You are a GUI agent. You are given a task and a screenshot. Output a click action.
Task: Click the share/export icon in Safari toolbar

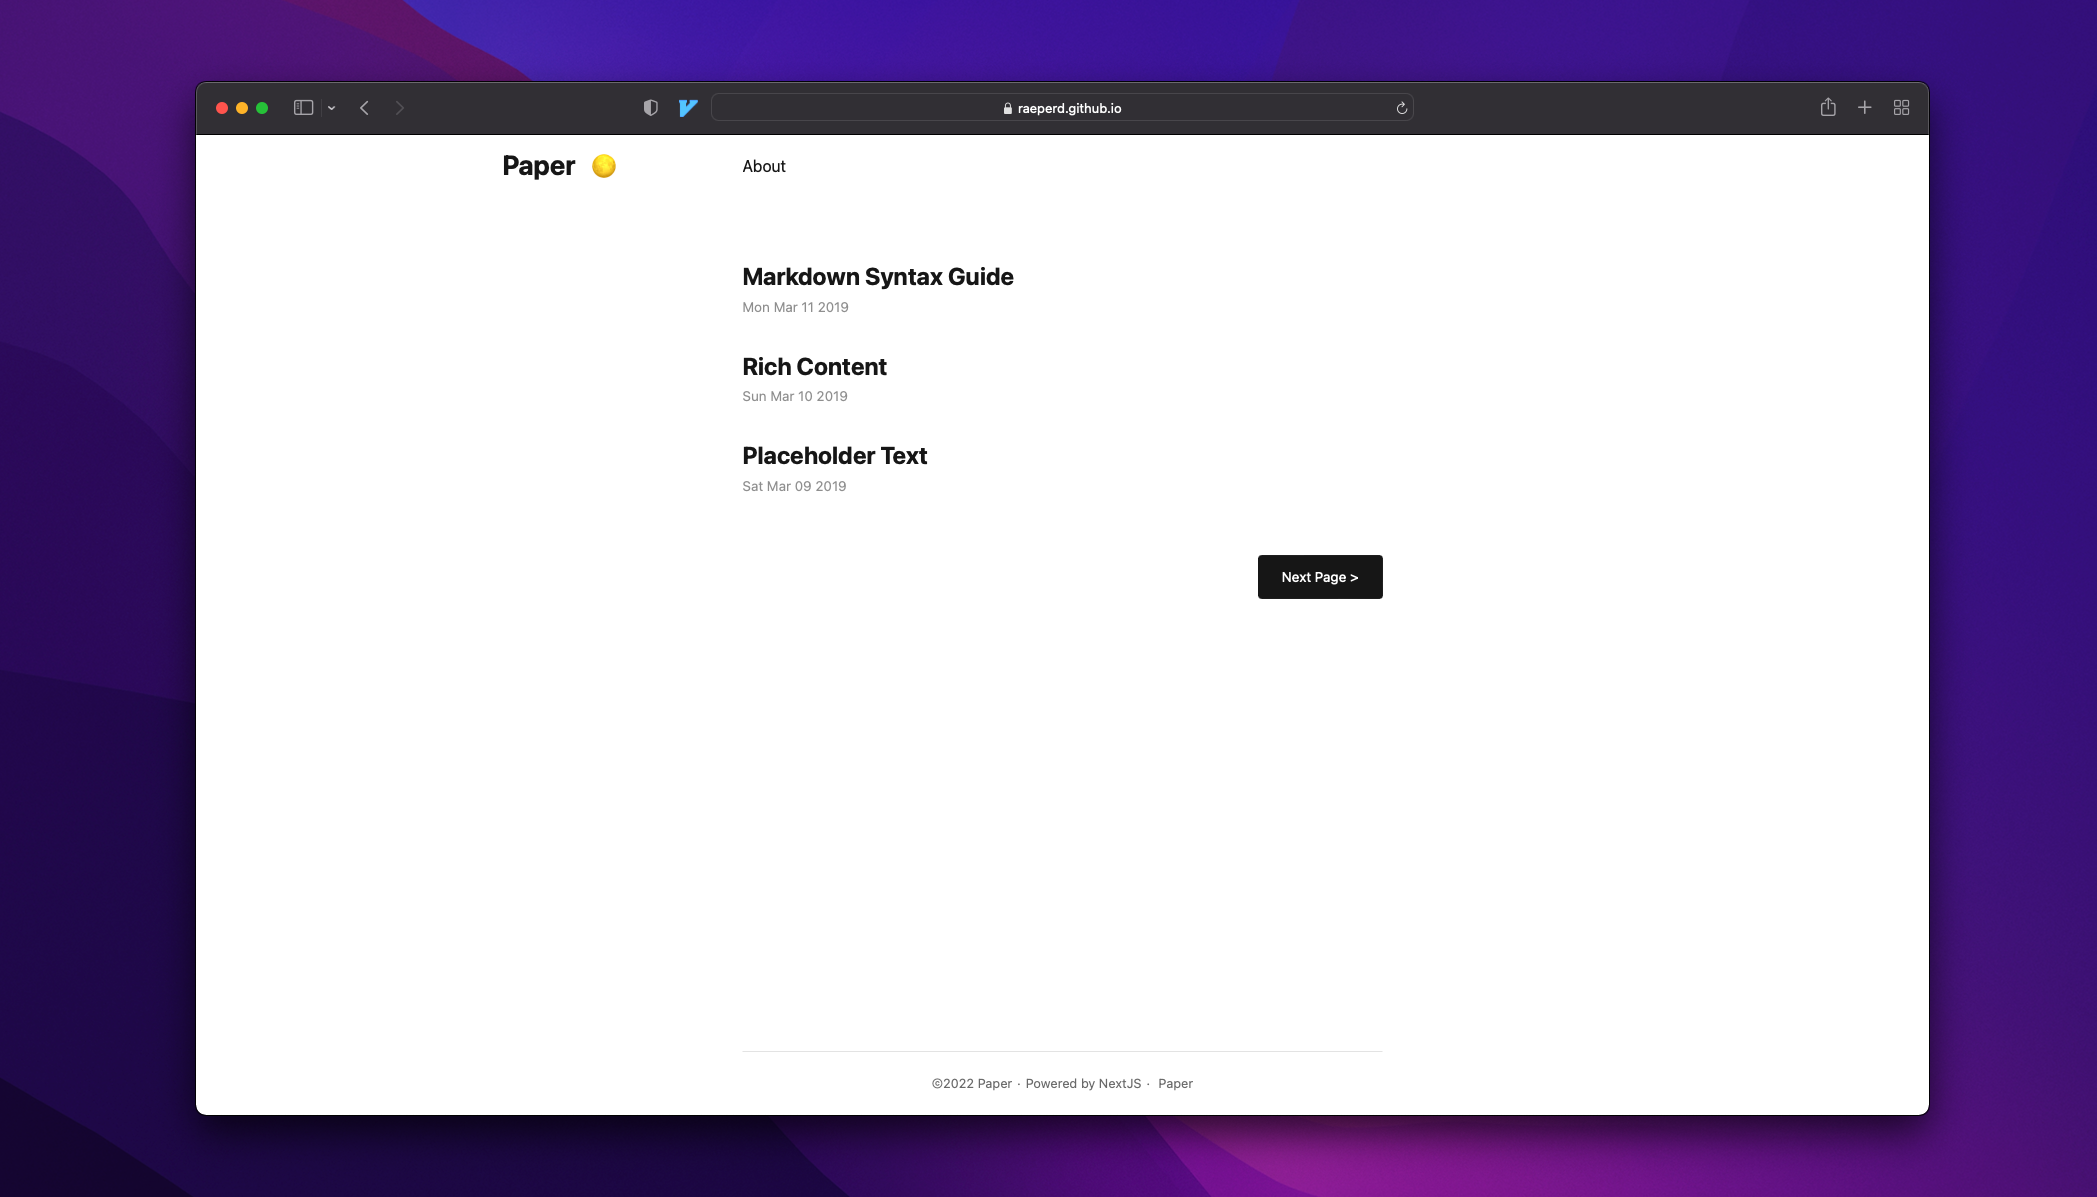[1828, 107]
